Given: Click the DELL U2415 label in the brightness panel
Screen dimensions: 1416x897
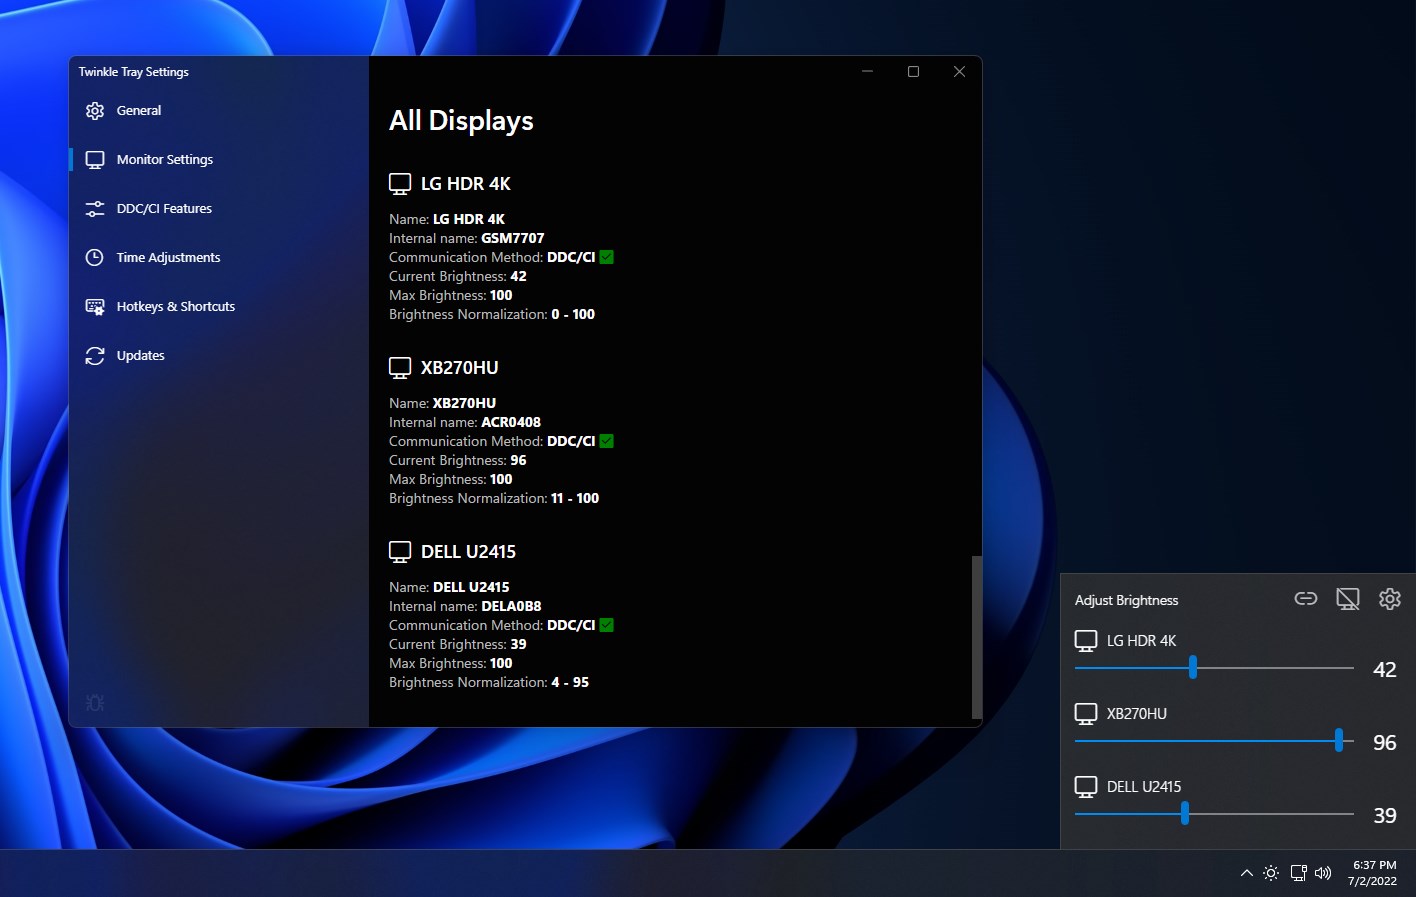Looking at the screenshot, I should coord(1143,786).
